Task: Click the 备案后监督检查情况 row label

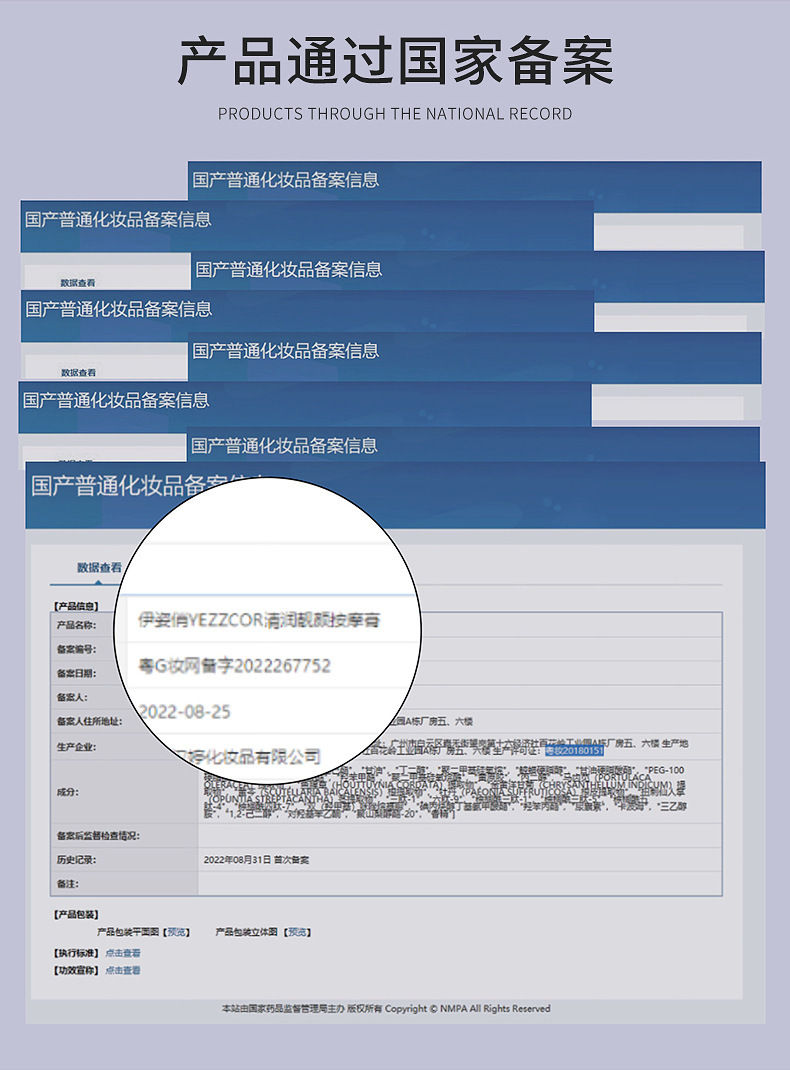Action: point(96,835)
